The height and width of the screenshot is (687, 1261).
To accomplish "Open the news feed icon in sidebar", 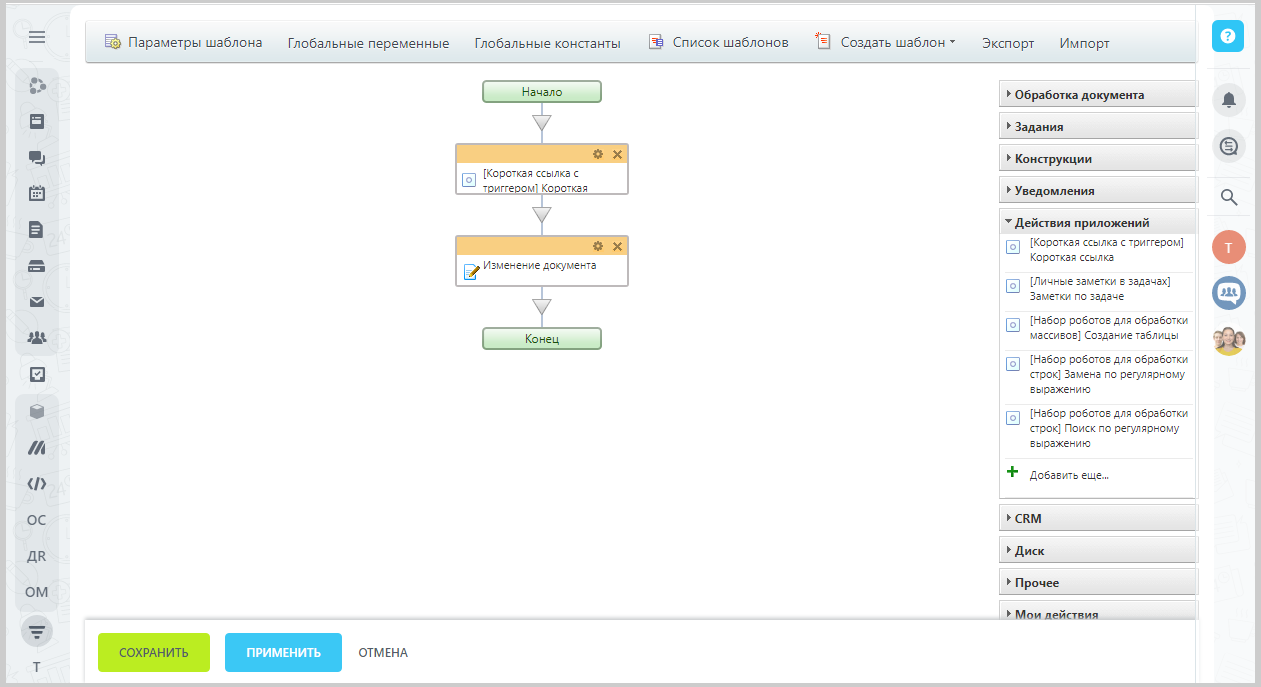I will [37, 122].
